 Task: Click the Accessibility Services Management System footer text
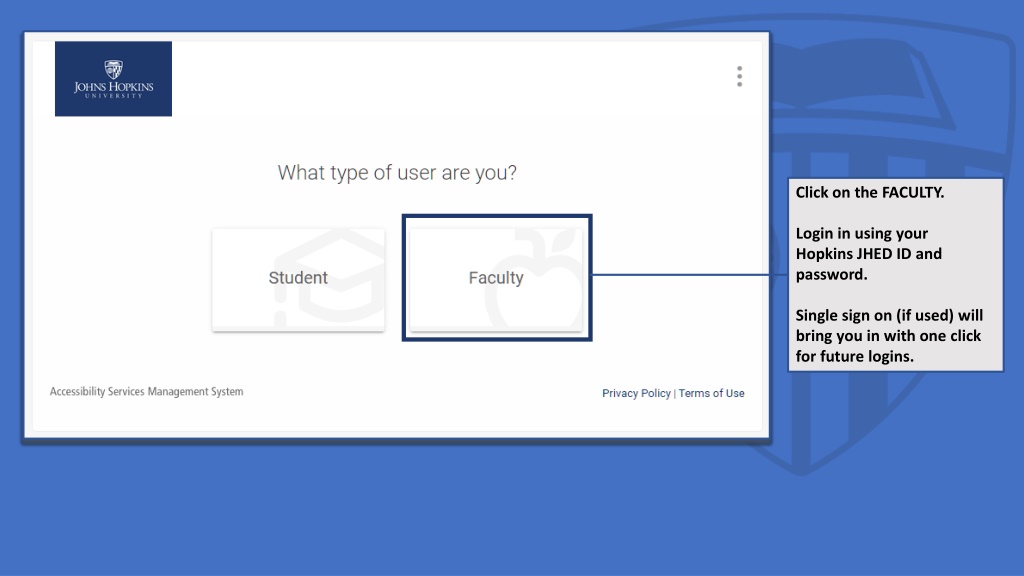146,391
